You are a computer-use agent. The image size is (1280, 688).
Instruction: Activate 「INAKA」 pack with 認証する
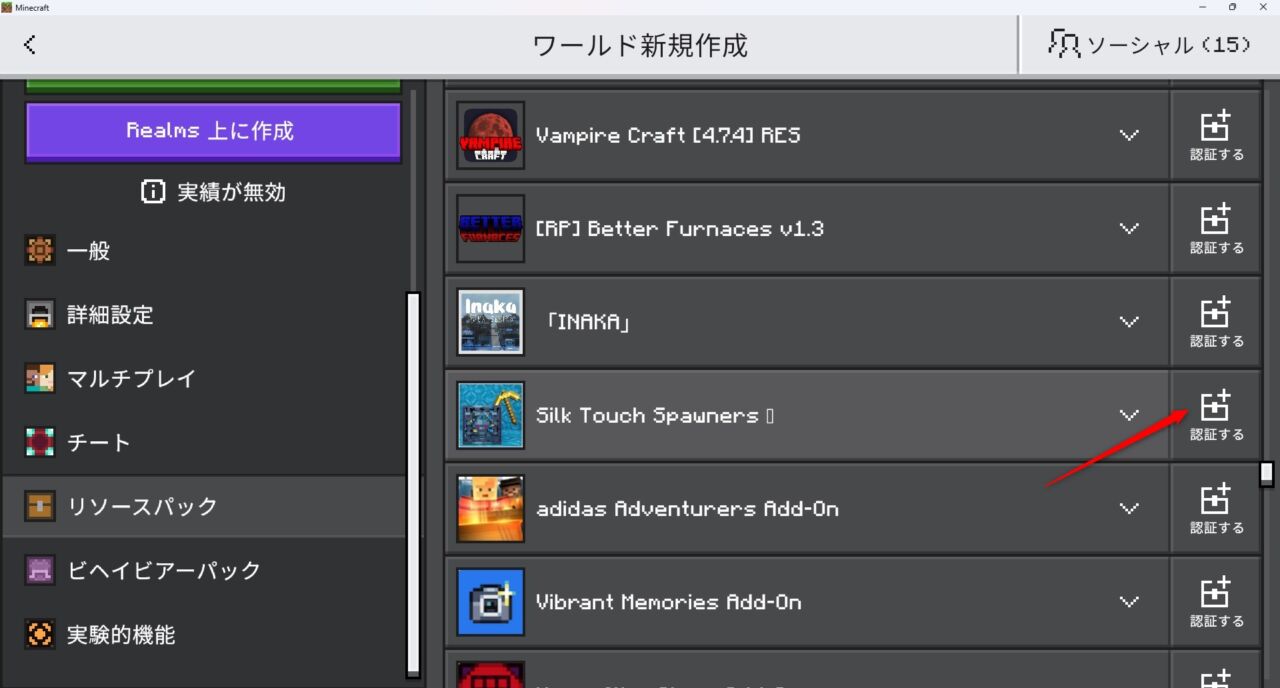coord(1216,322)
